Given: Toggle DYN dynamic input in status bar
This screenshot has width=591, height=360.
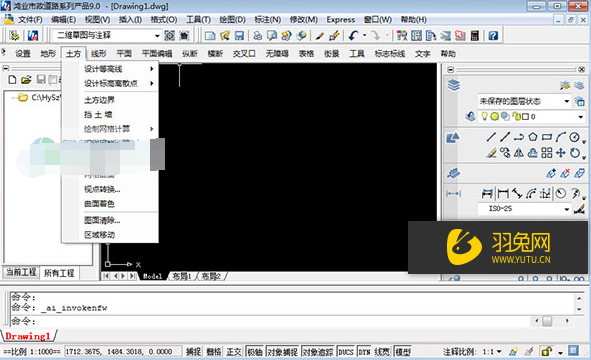Looking at the screenshot, I should click(364, 352).
